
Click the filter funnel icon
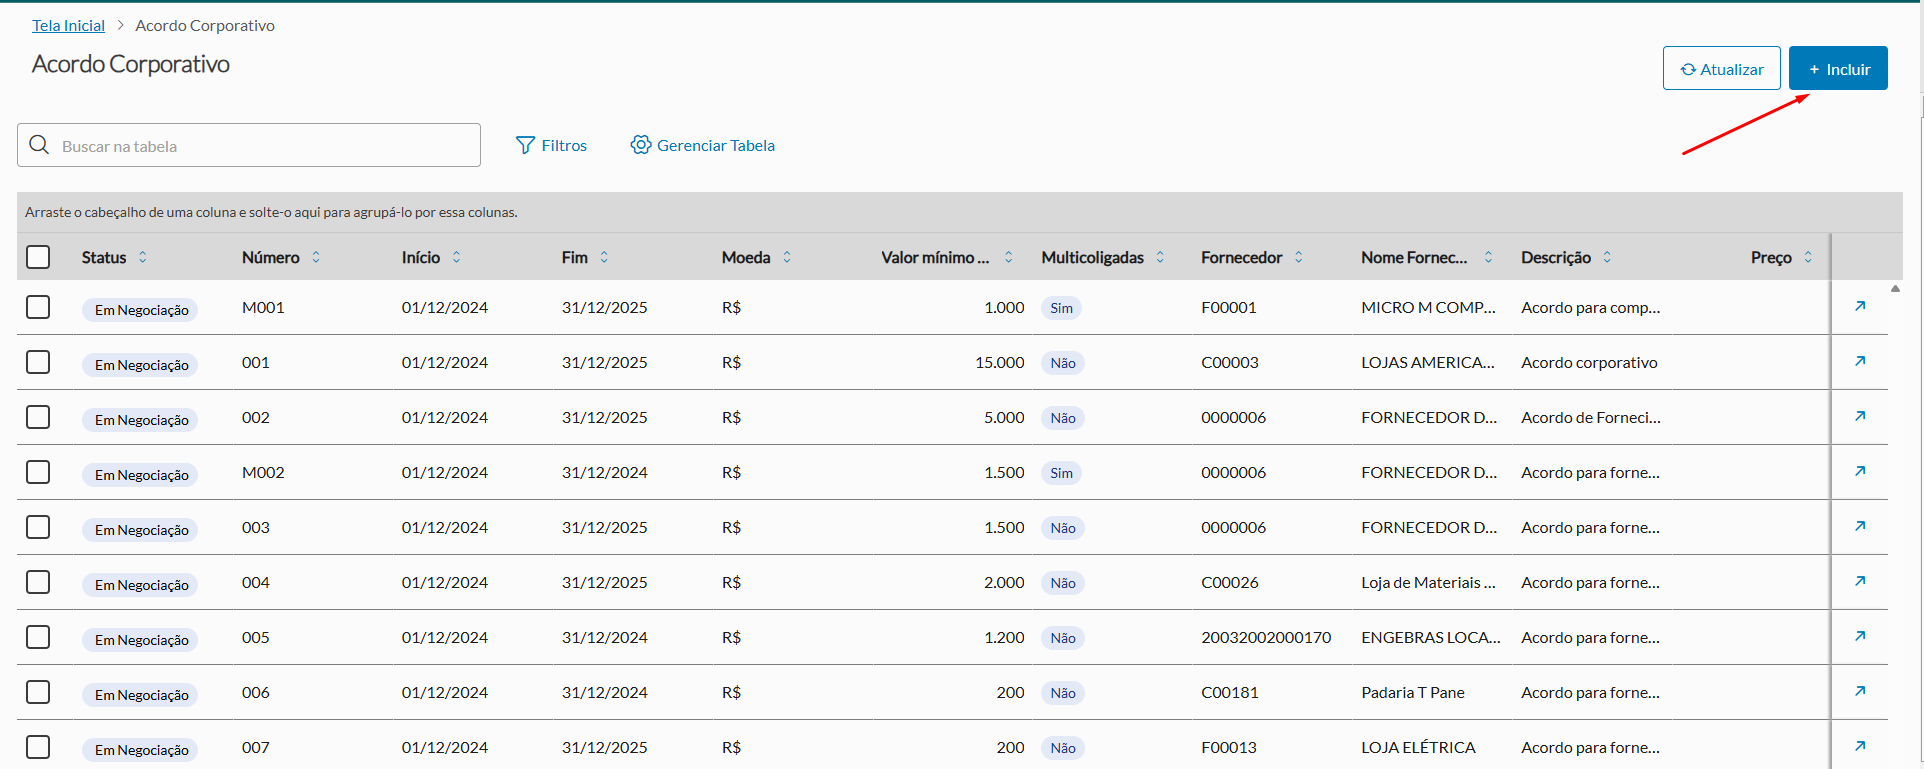click(525, 145)
